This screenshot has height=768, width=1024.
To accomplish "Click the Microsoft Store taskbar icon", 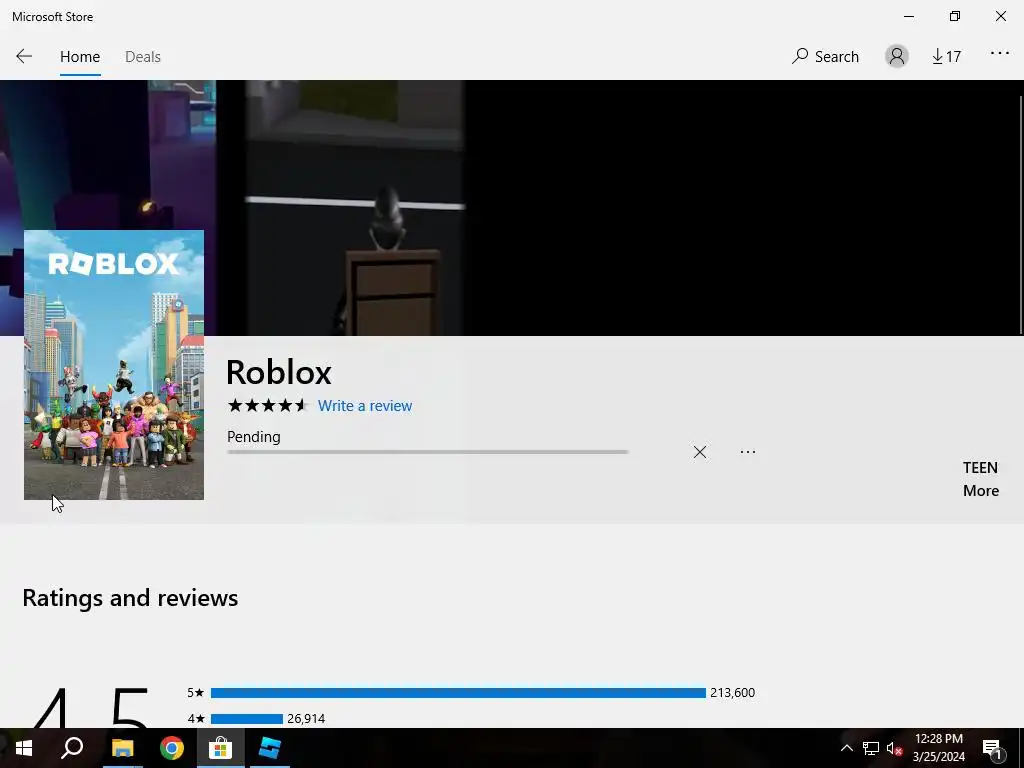I will [x=221, y=748].
